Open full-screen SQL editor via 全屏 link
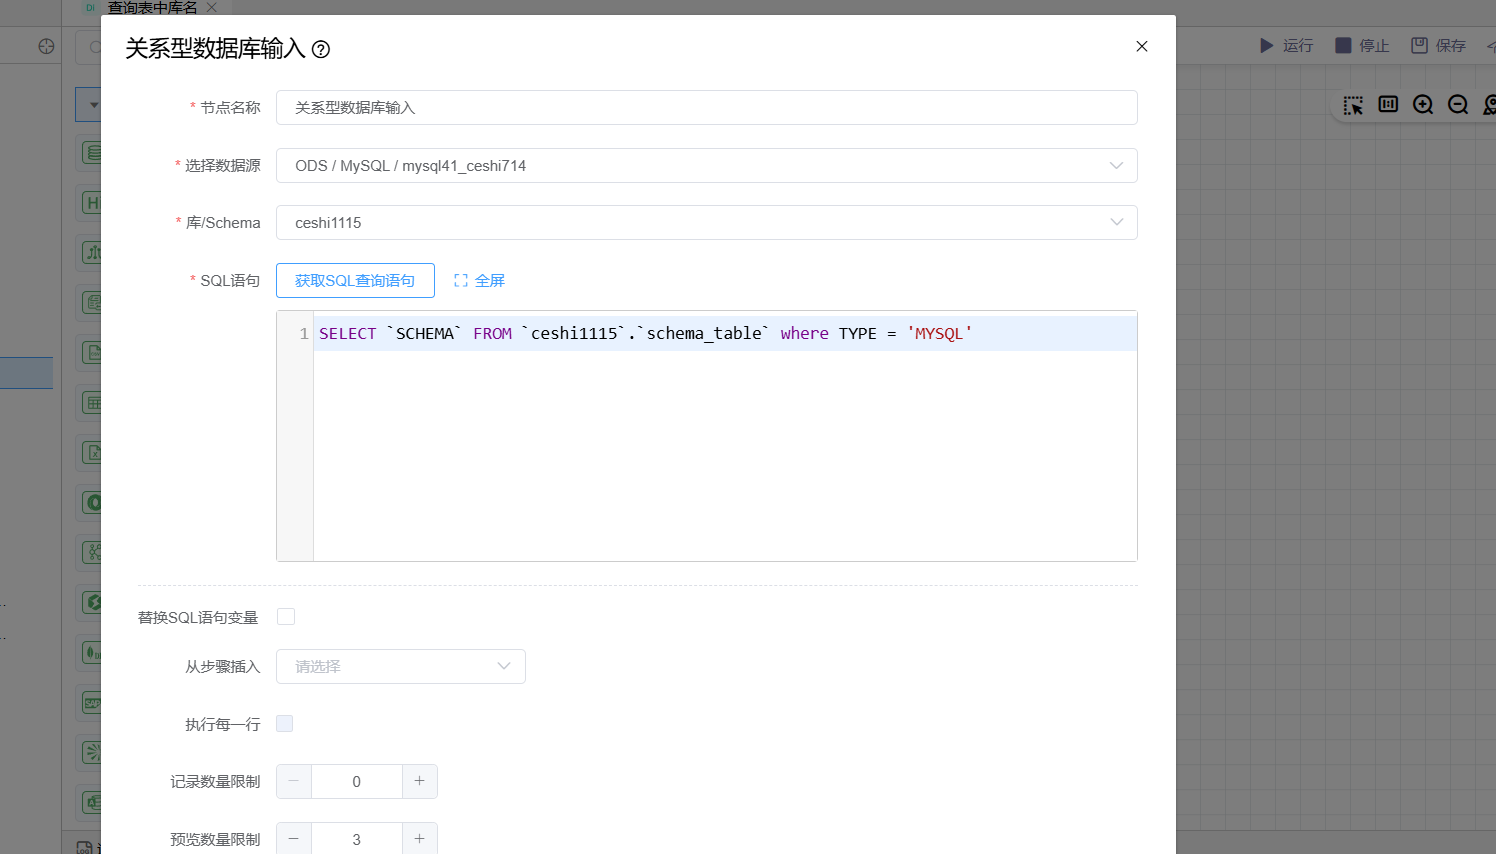1496x854 pixels. 479,280
